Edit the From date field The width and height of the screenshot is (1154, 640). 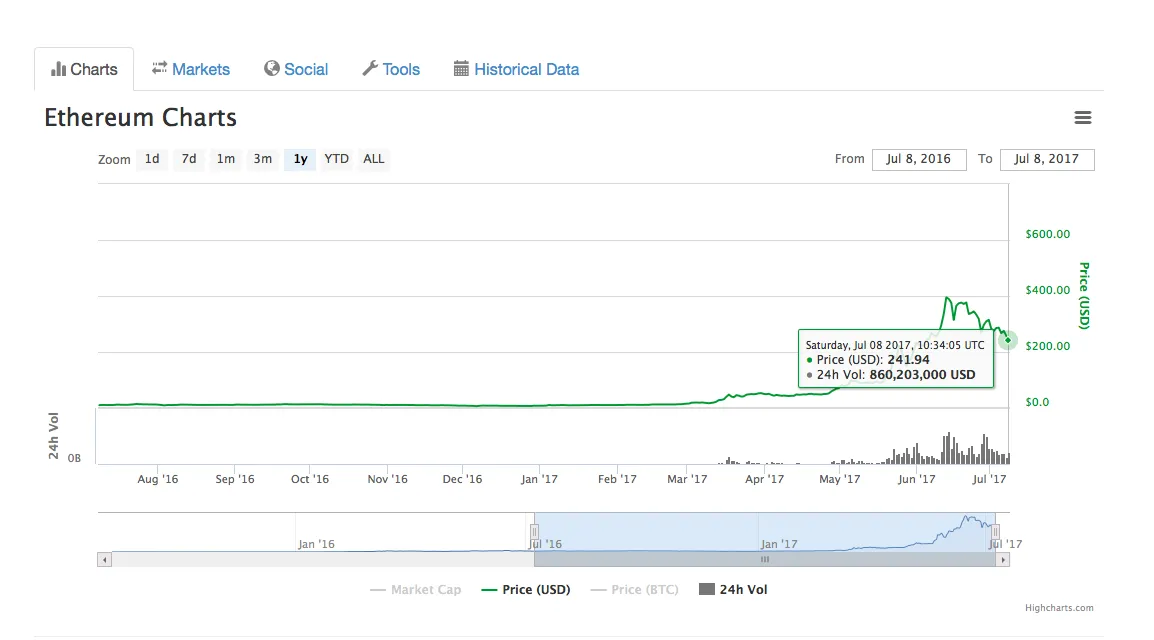(x=918, y=159)
